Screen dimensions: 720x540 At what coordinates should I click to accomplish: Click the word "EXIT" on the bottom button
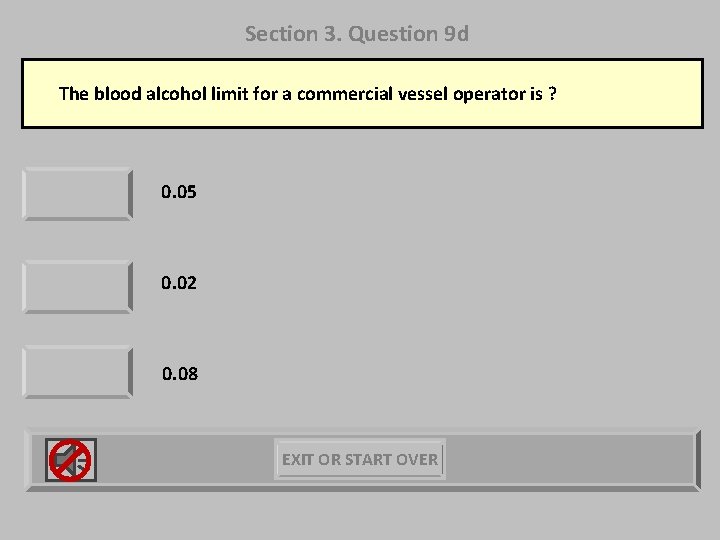298,460
